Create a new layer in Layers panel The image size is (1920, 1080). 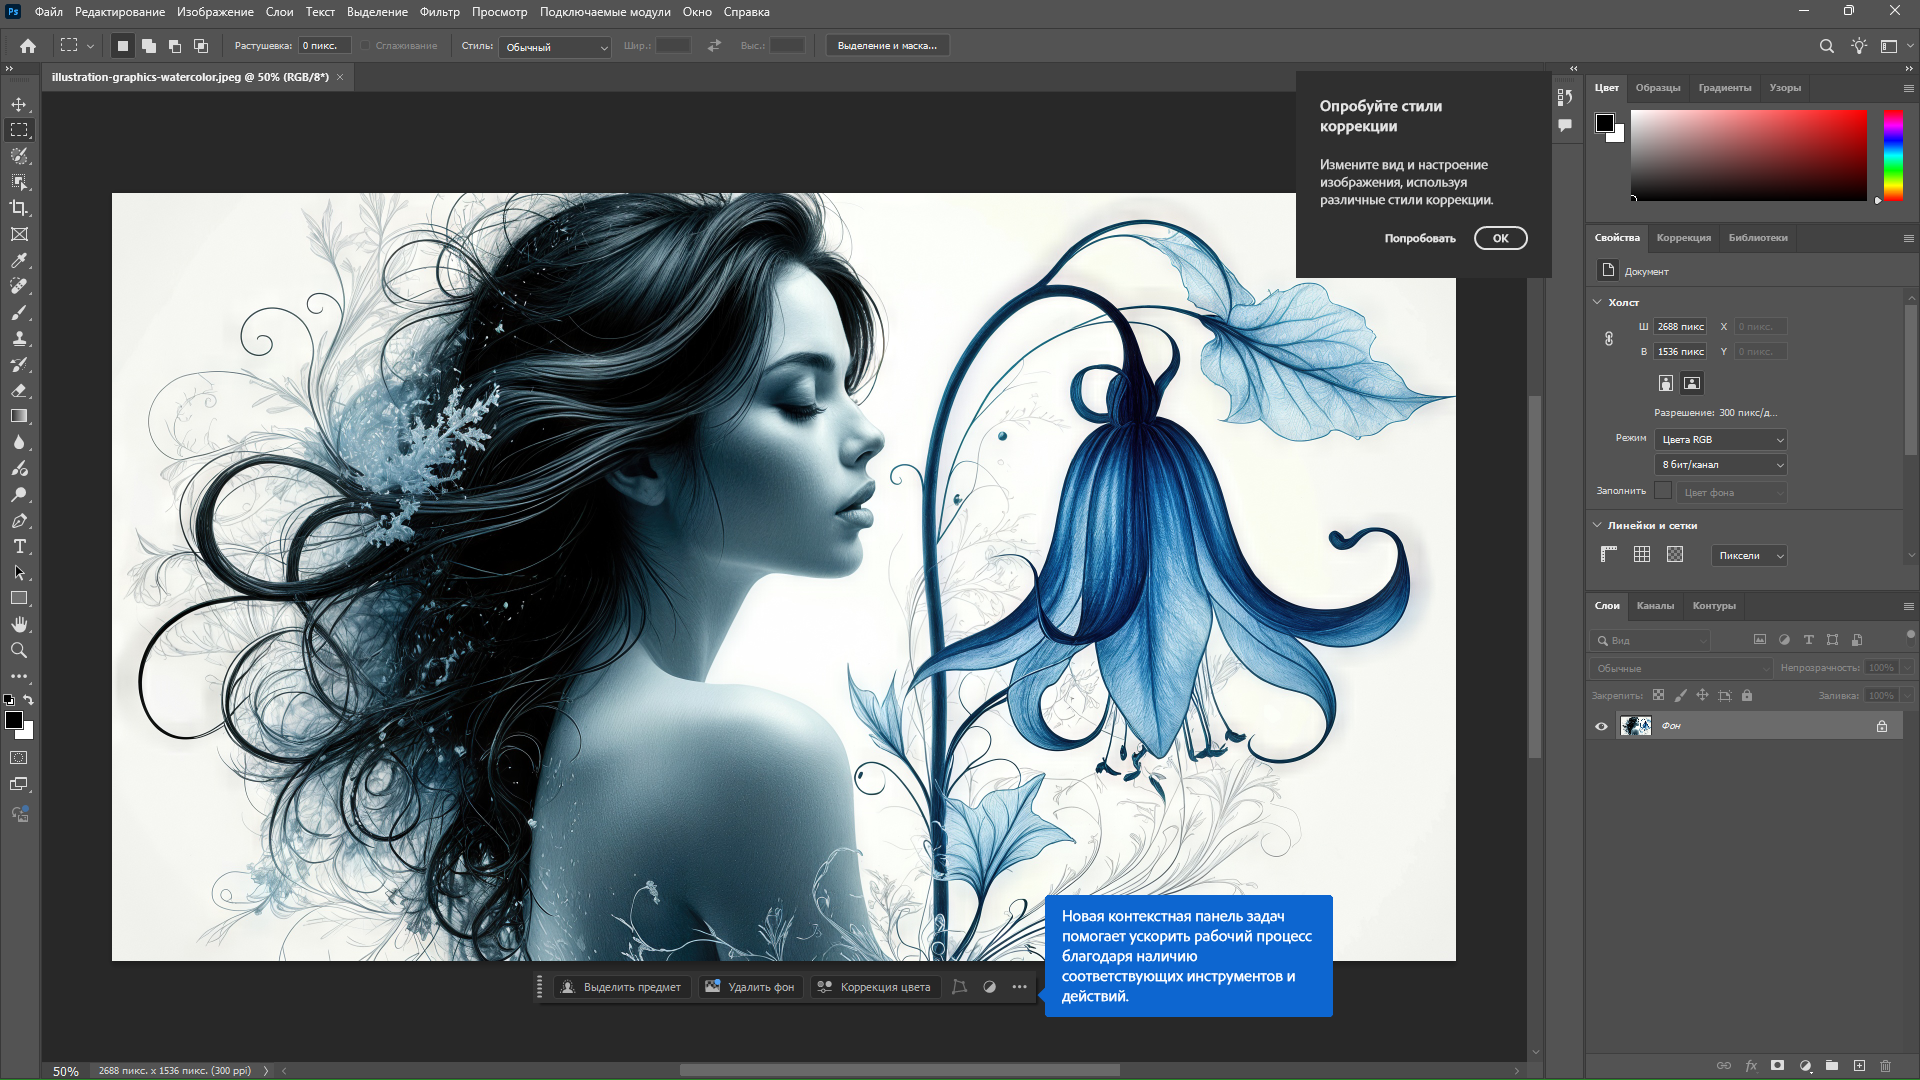1859,1066
